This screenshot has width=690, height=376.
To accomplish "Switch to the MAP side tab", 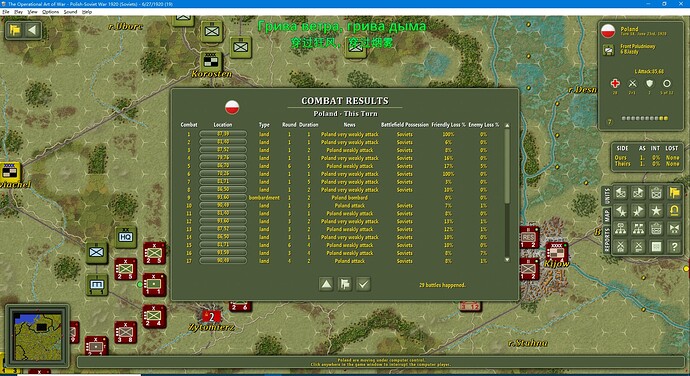I will [607, 215].
